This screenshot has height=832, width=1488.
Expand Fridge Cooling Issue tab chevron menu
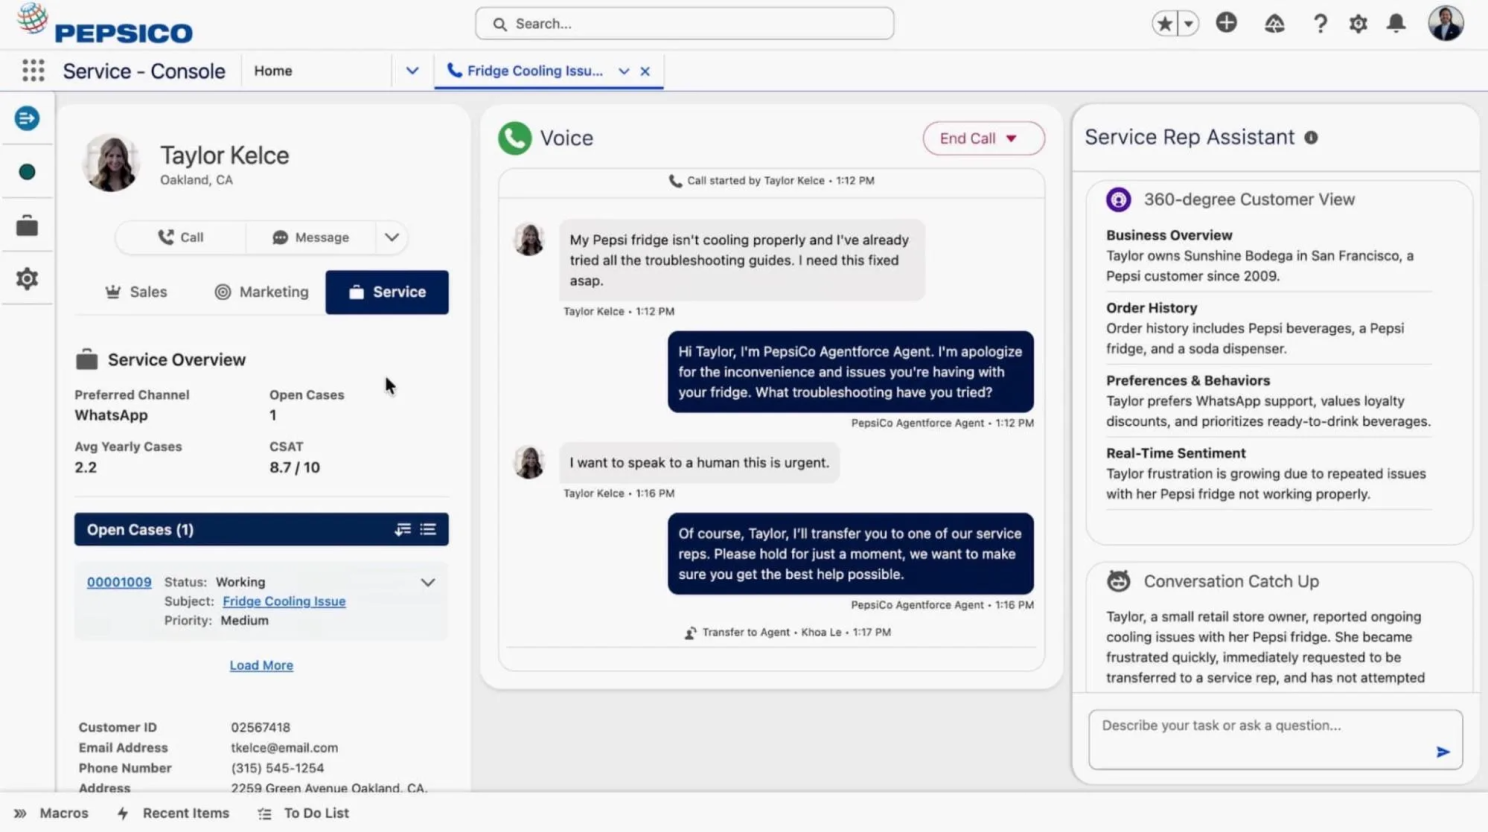624,71
